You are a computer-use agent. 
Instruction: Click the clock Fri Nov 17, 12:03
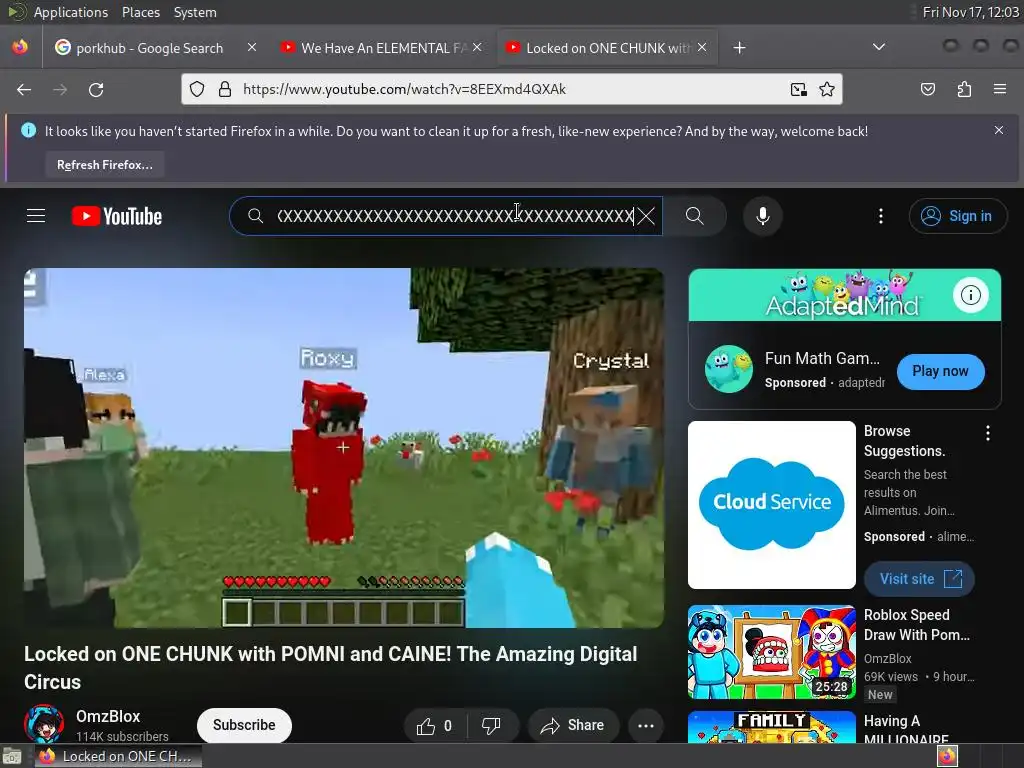tap(970, 12)
